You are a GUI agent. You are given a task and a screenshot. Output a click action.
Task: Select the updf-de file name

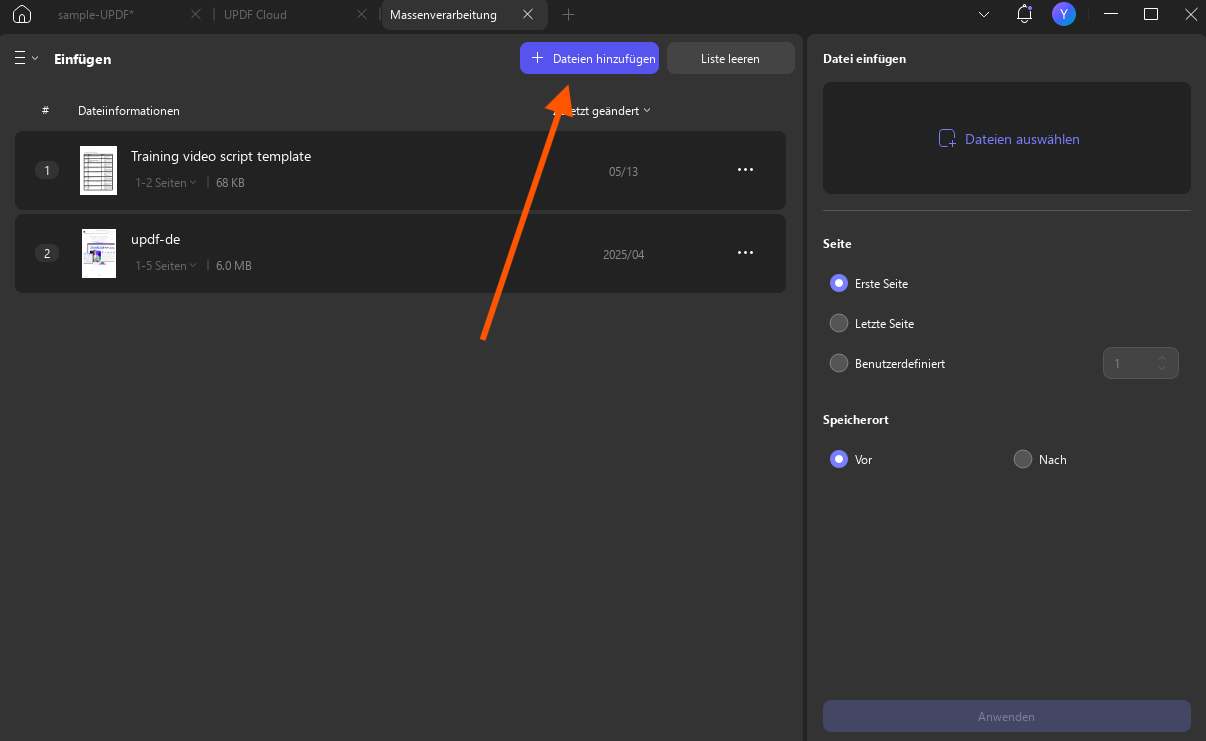pos(156,239)
